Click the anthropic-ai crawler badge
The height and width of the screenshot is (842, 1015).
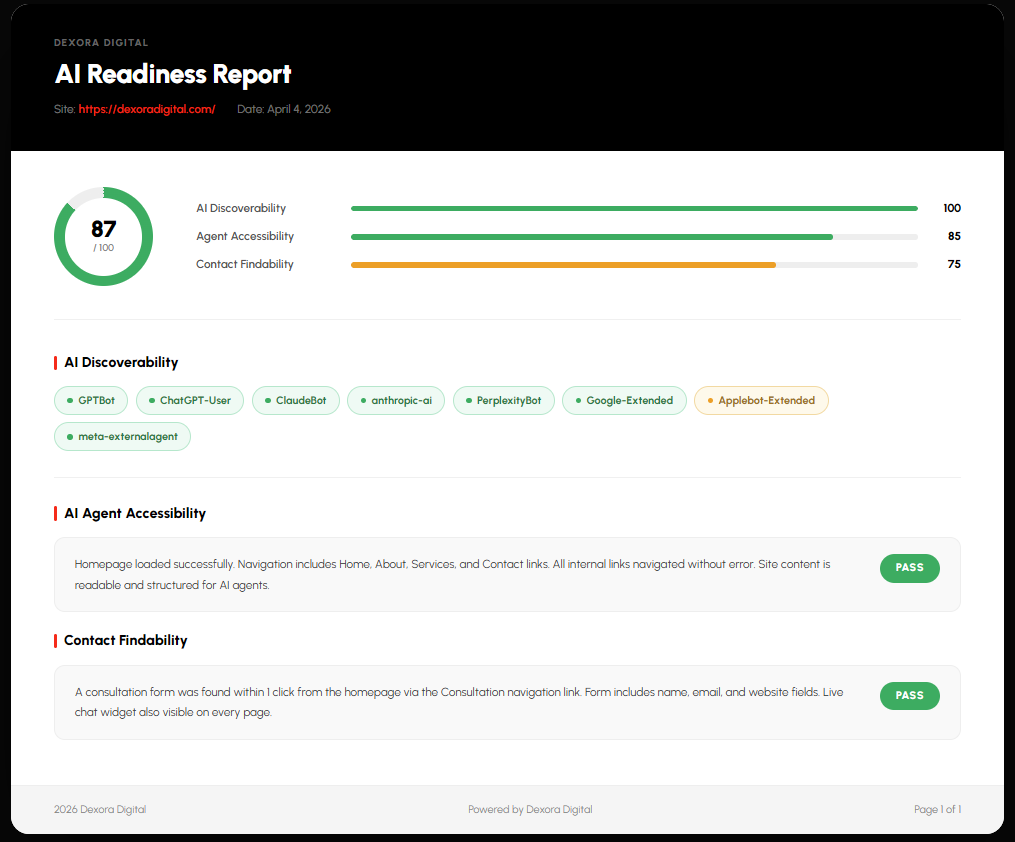(x=395, y=400)
